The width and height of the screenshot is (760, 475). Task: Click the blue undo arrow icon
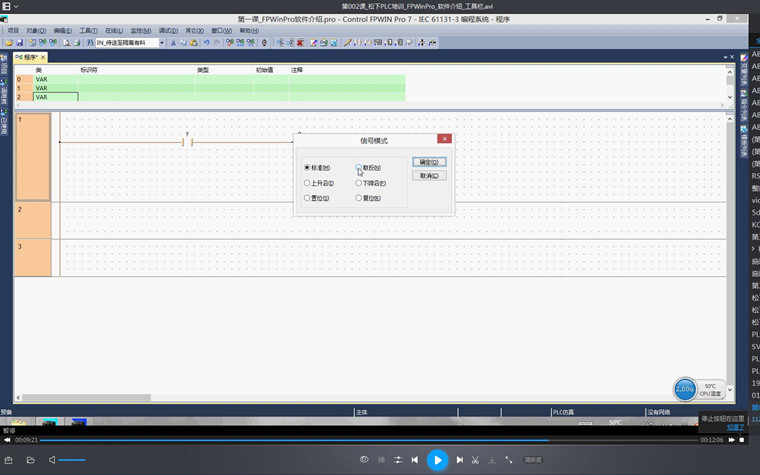(206, 43)
